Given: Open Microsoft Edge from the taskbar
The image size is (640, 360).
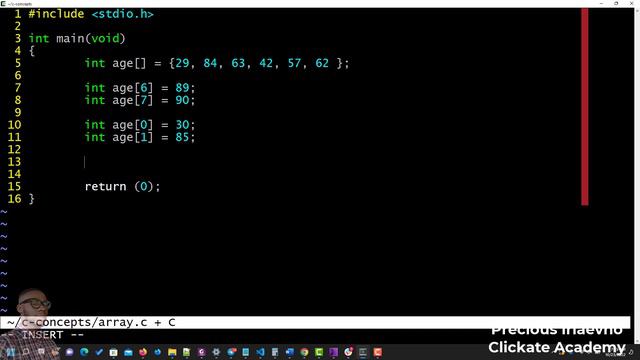Looking at the screenshot, I should [84, 352].
